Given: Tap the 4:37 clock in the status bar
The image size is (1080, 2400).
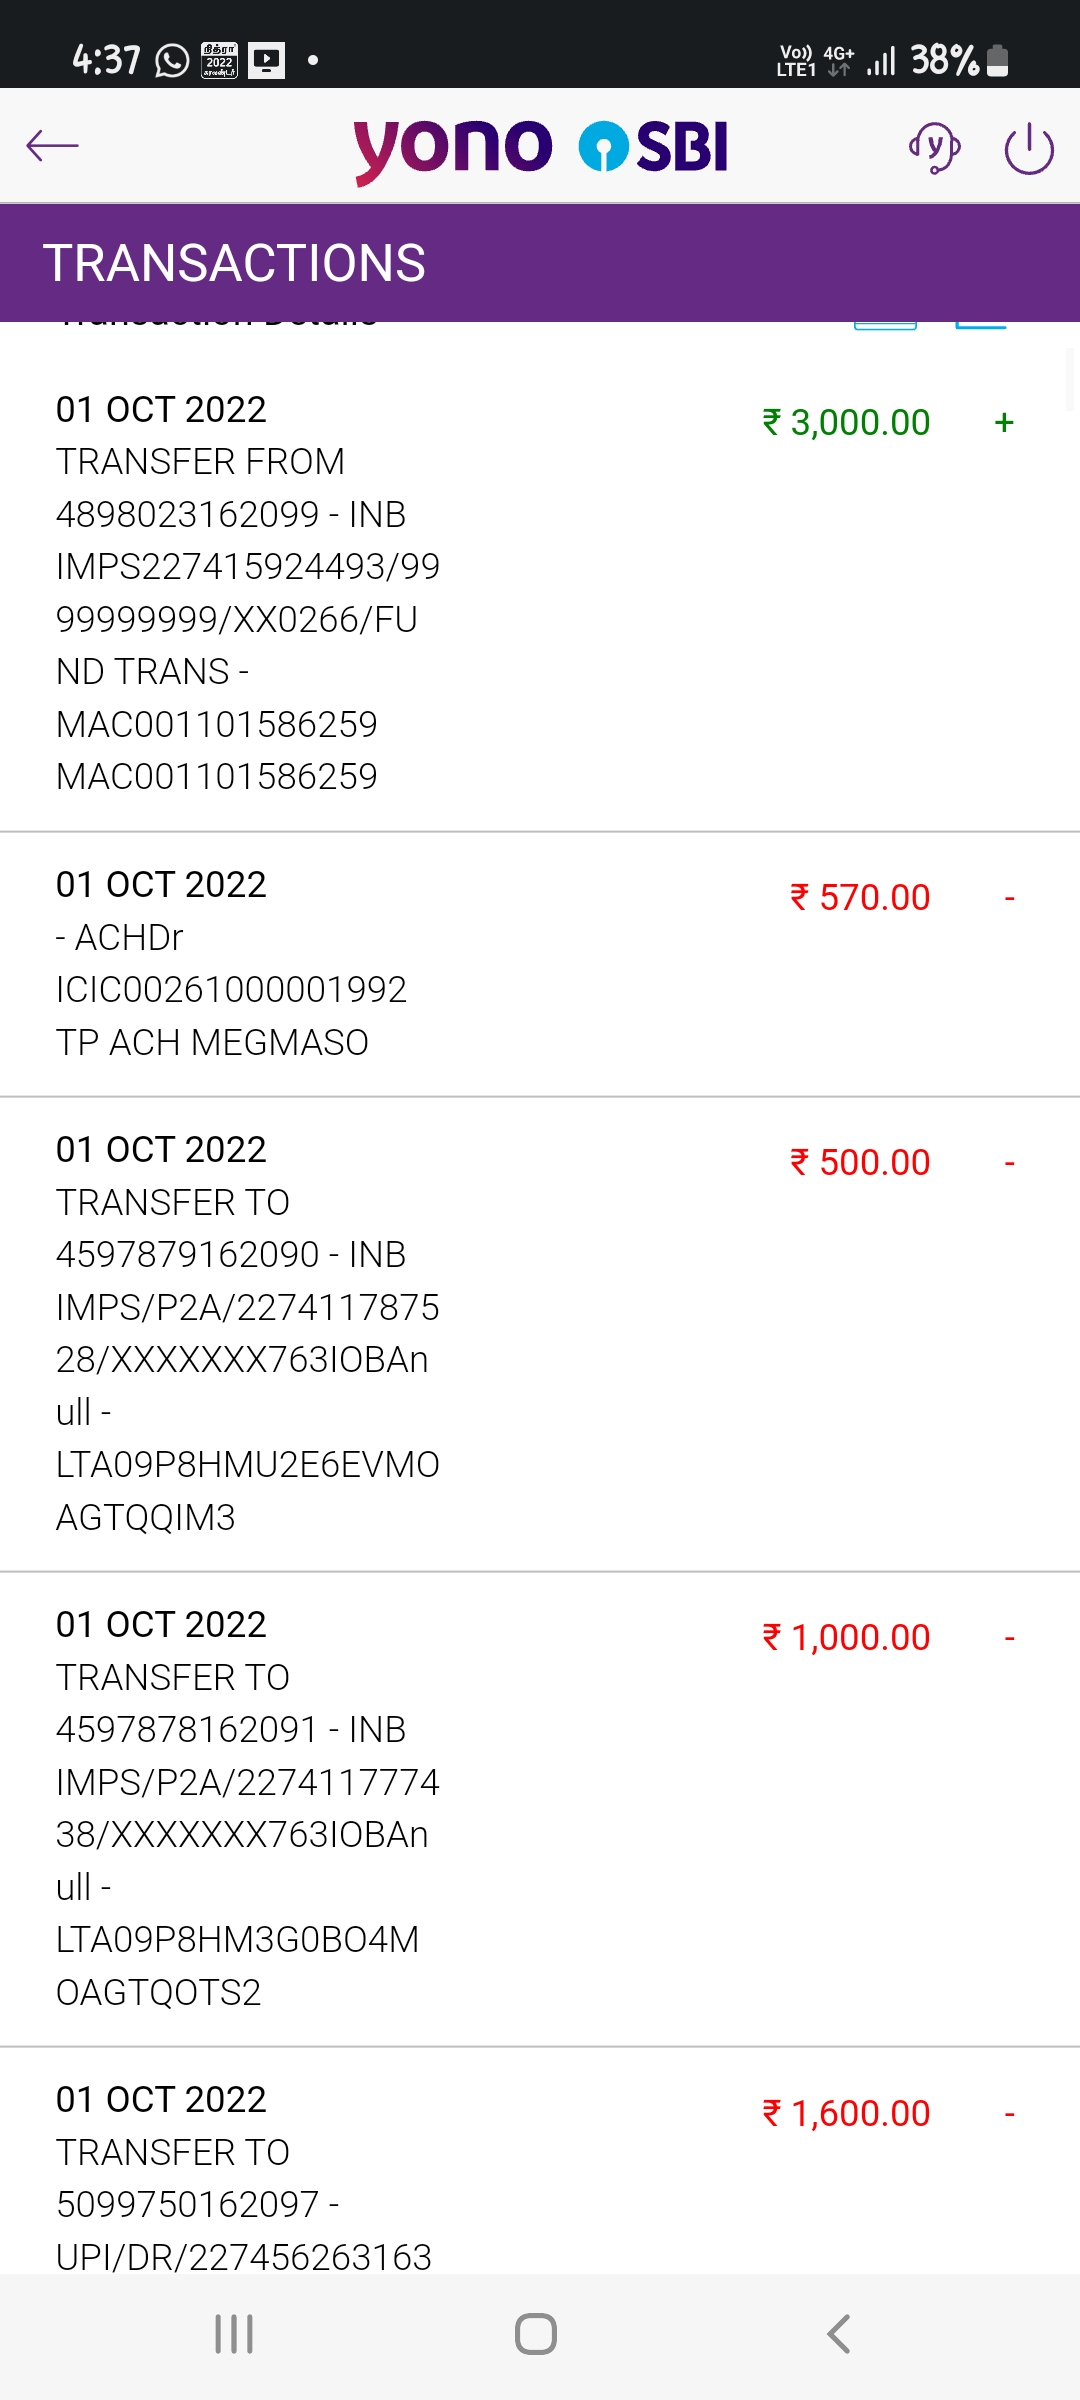Looking at the screenshot, I should 106,61.
